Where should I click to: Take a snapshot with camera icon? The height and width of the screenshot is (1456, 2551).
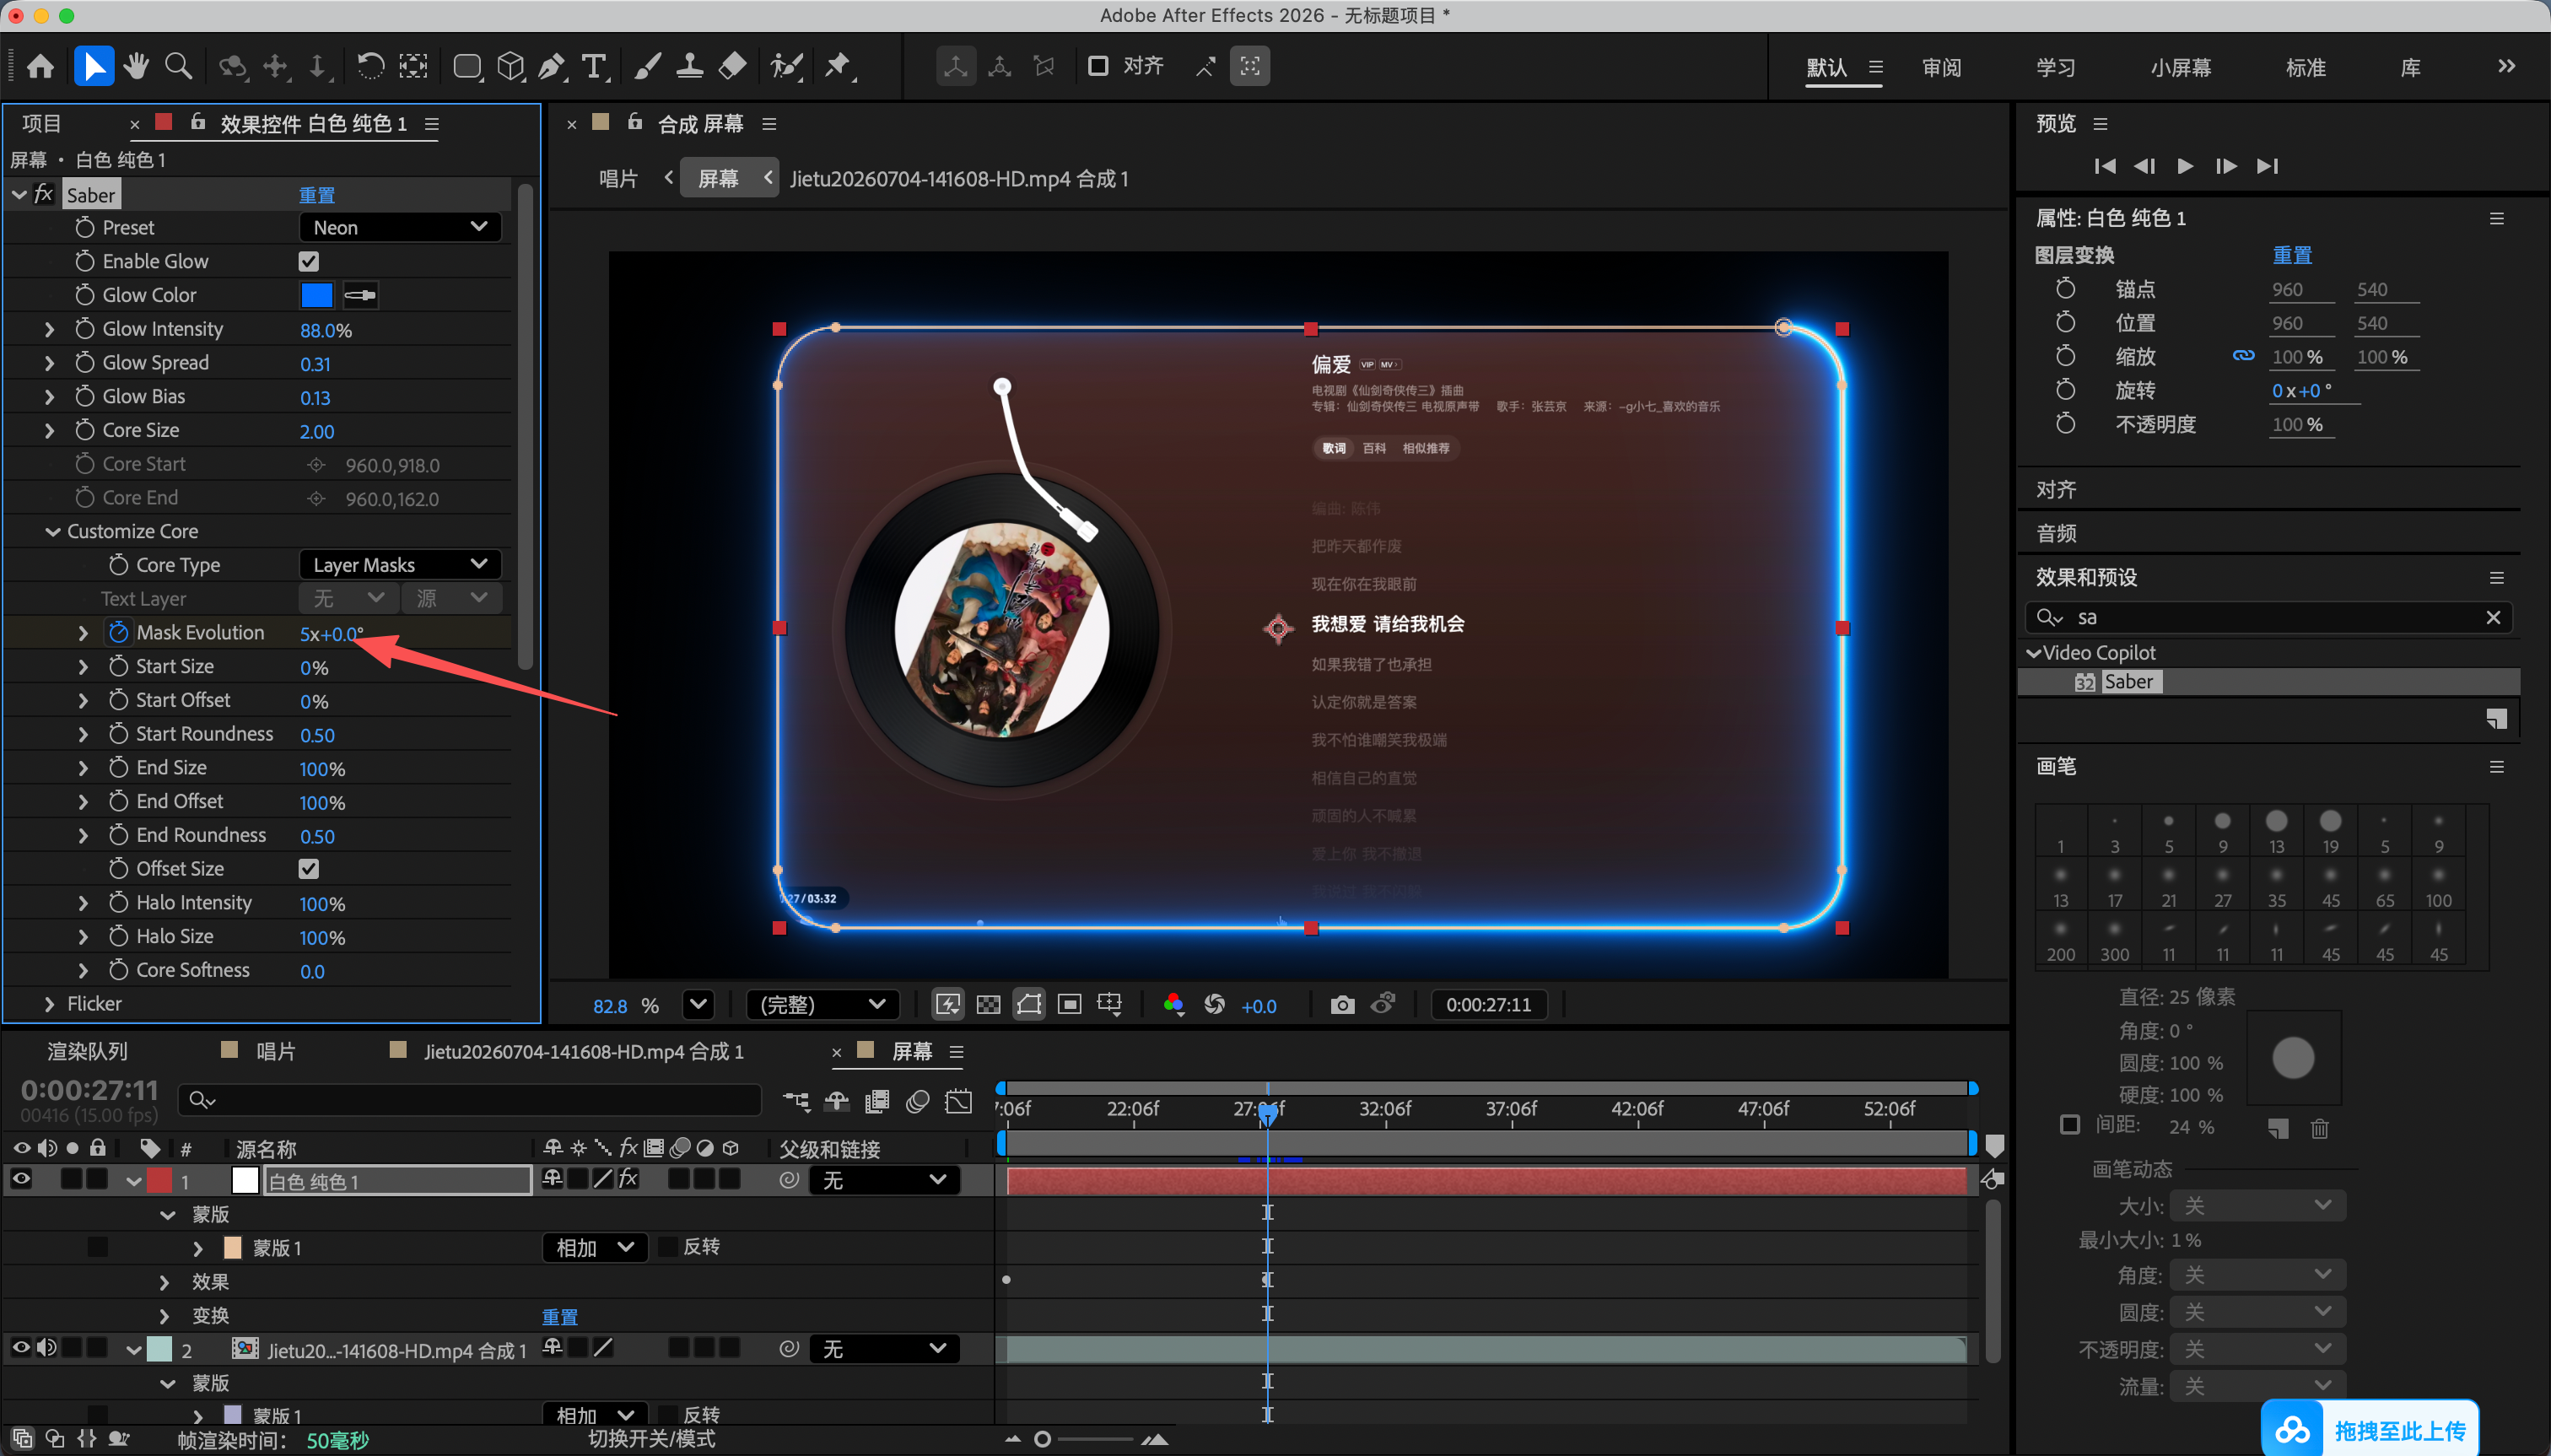pyautogui.click(x=1342, y=1004)
